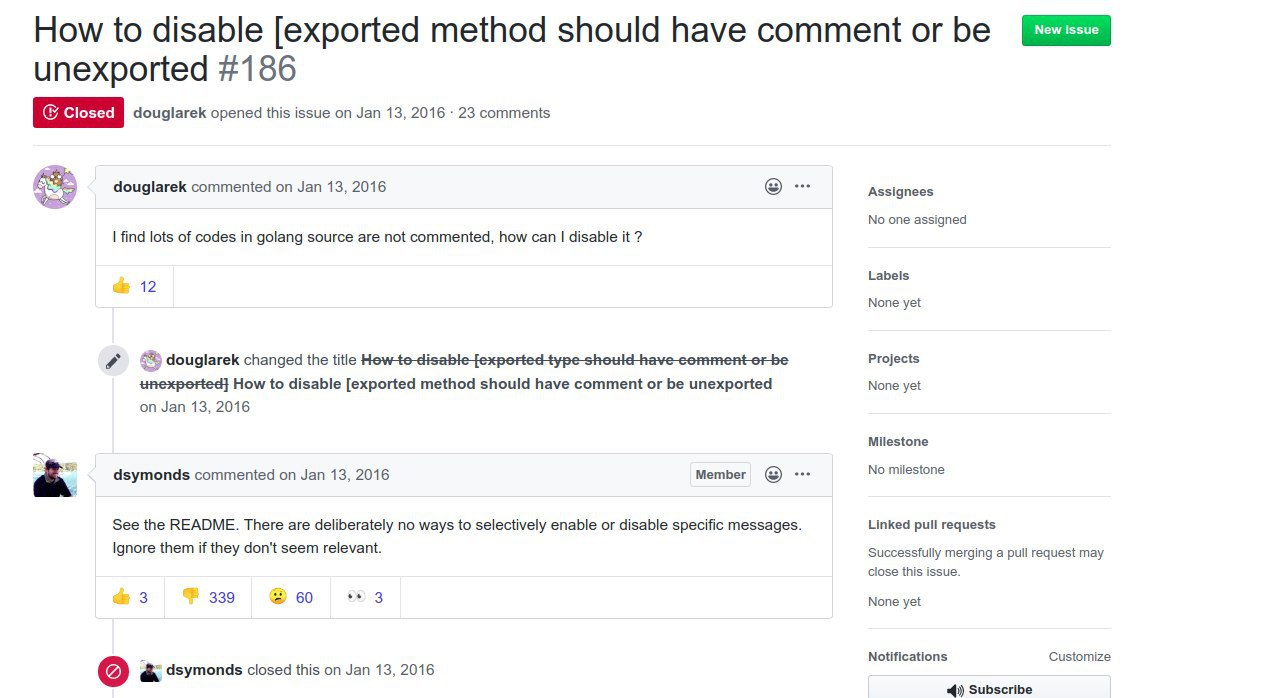Open douglarek's profile avatar beside first comment
The image size is (1279, 698).
55,187
